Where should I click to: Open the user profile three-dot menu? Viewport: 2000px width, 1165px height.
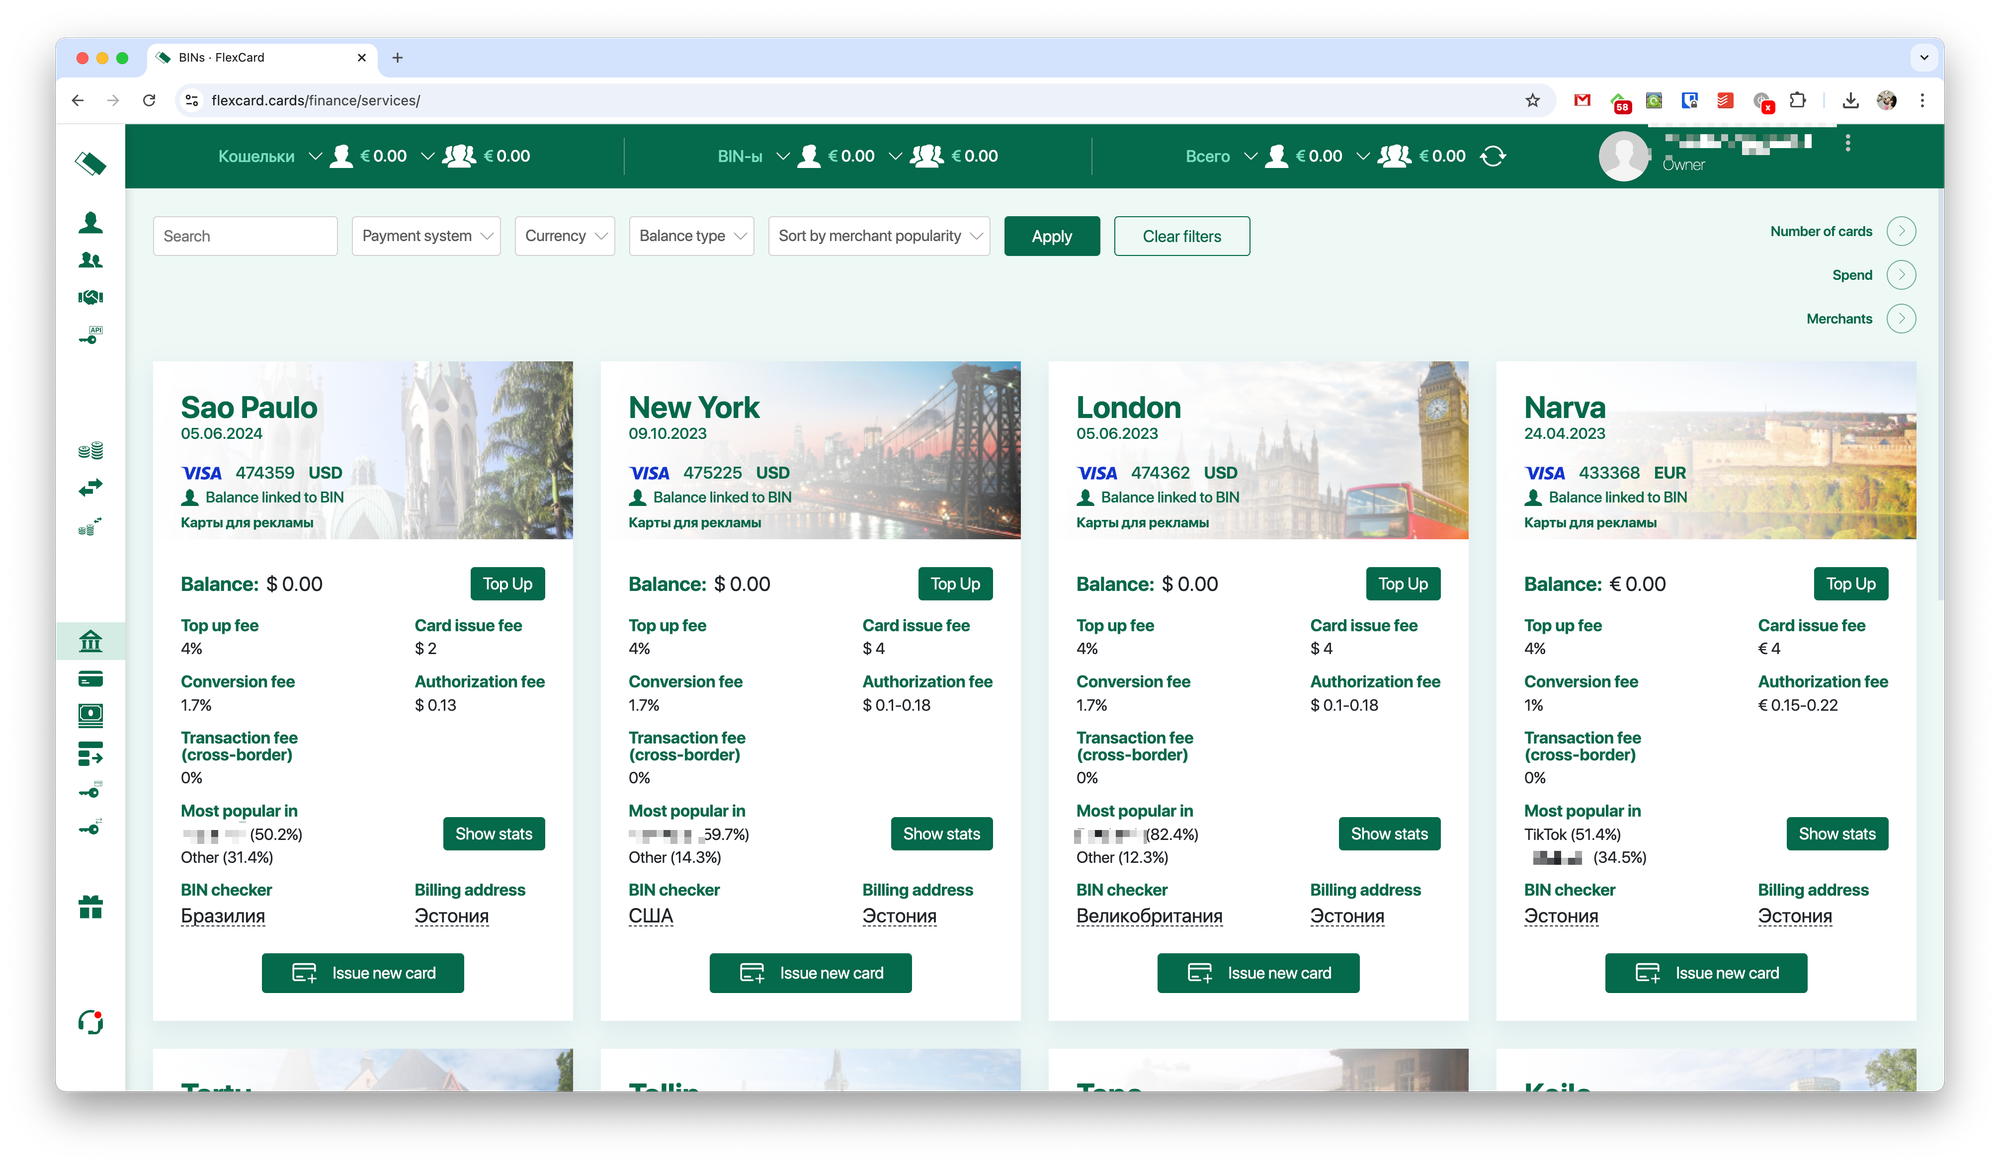click(x=1847, y=143)
